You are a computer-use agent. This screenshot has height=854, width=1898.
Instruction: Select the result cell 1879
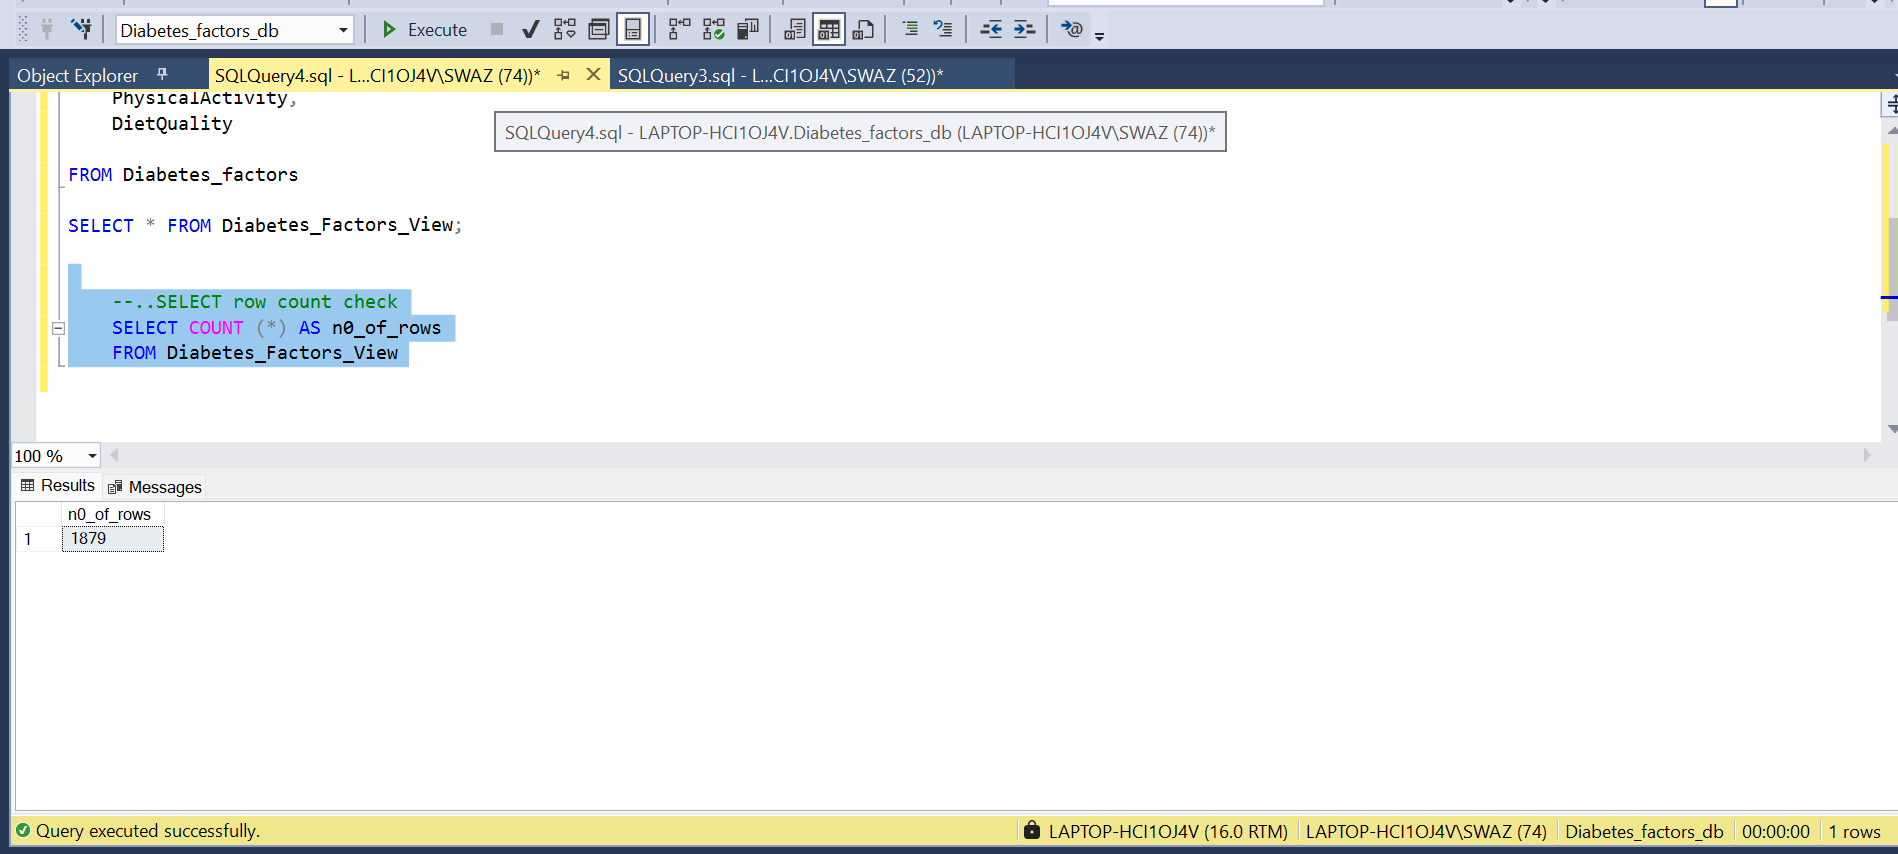(x=112, y=539)
